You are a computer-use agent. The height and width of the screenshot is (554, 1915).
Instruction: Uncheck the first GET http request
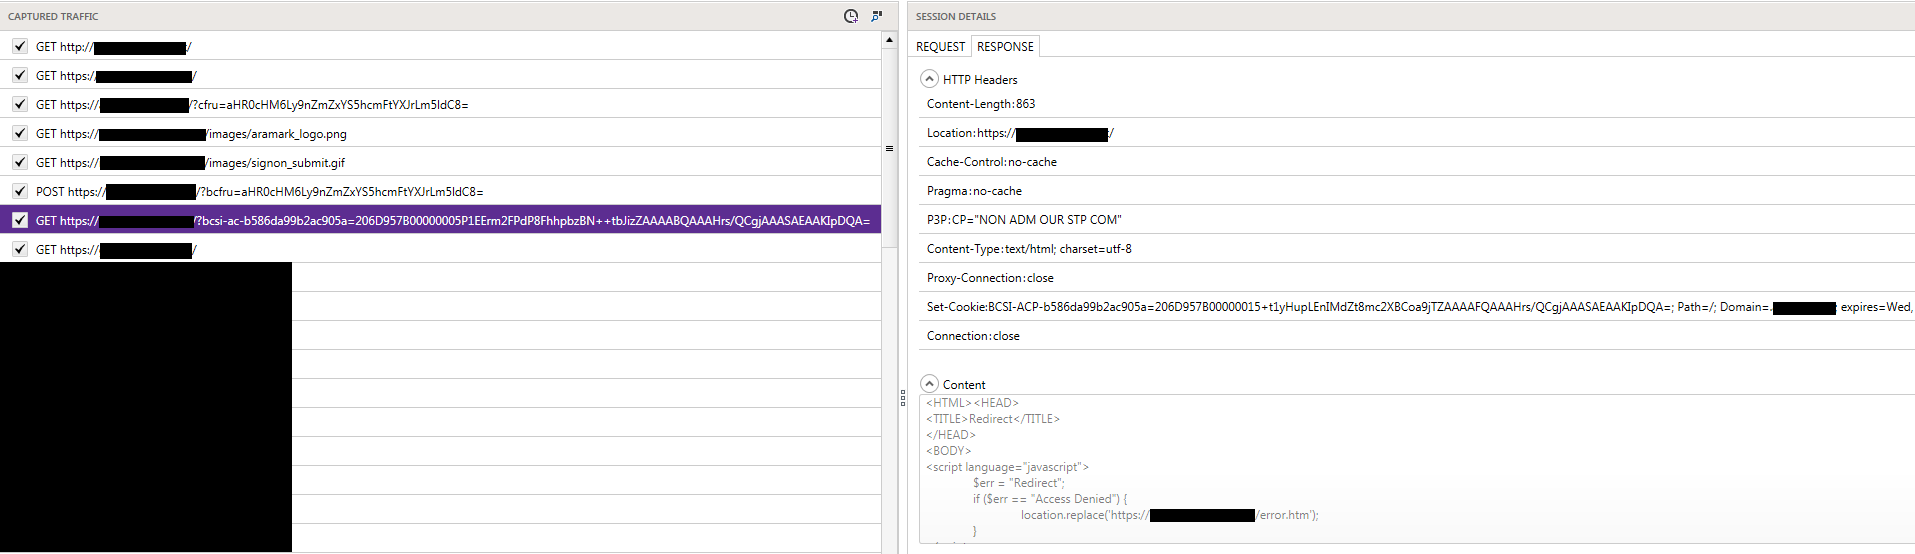tap(20, 46)
